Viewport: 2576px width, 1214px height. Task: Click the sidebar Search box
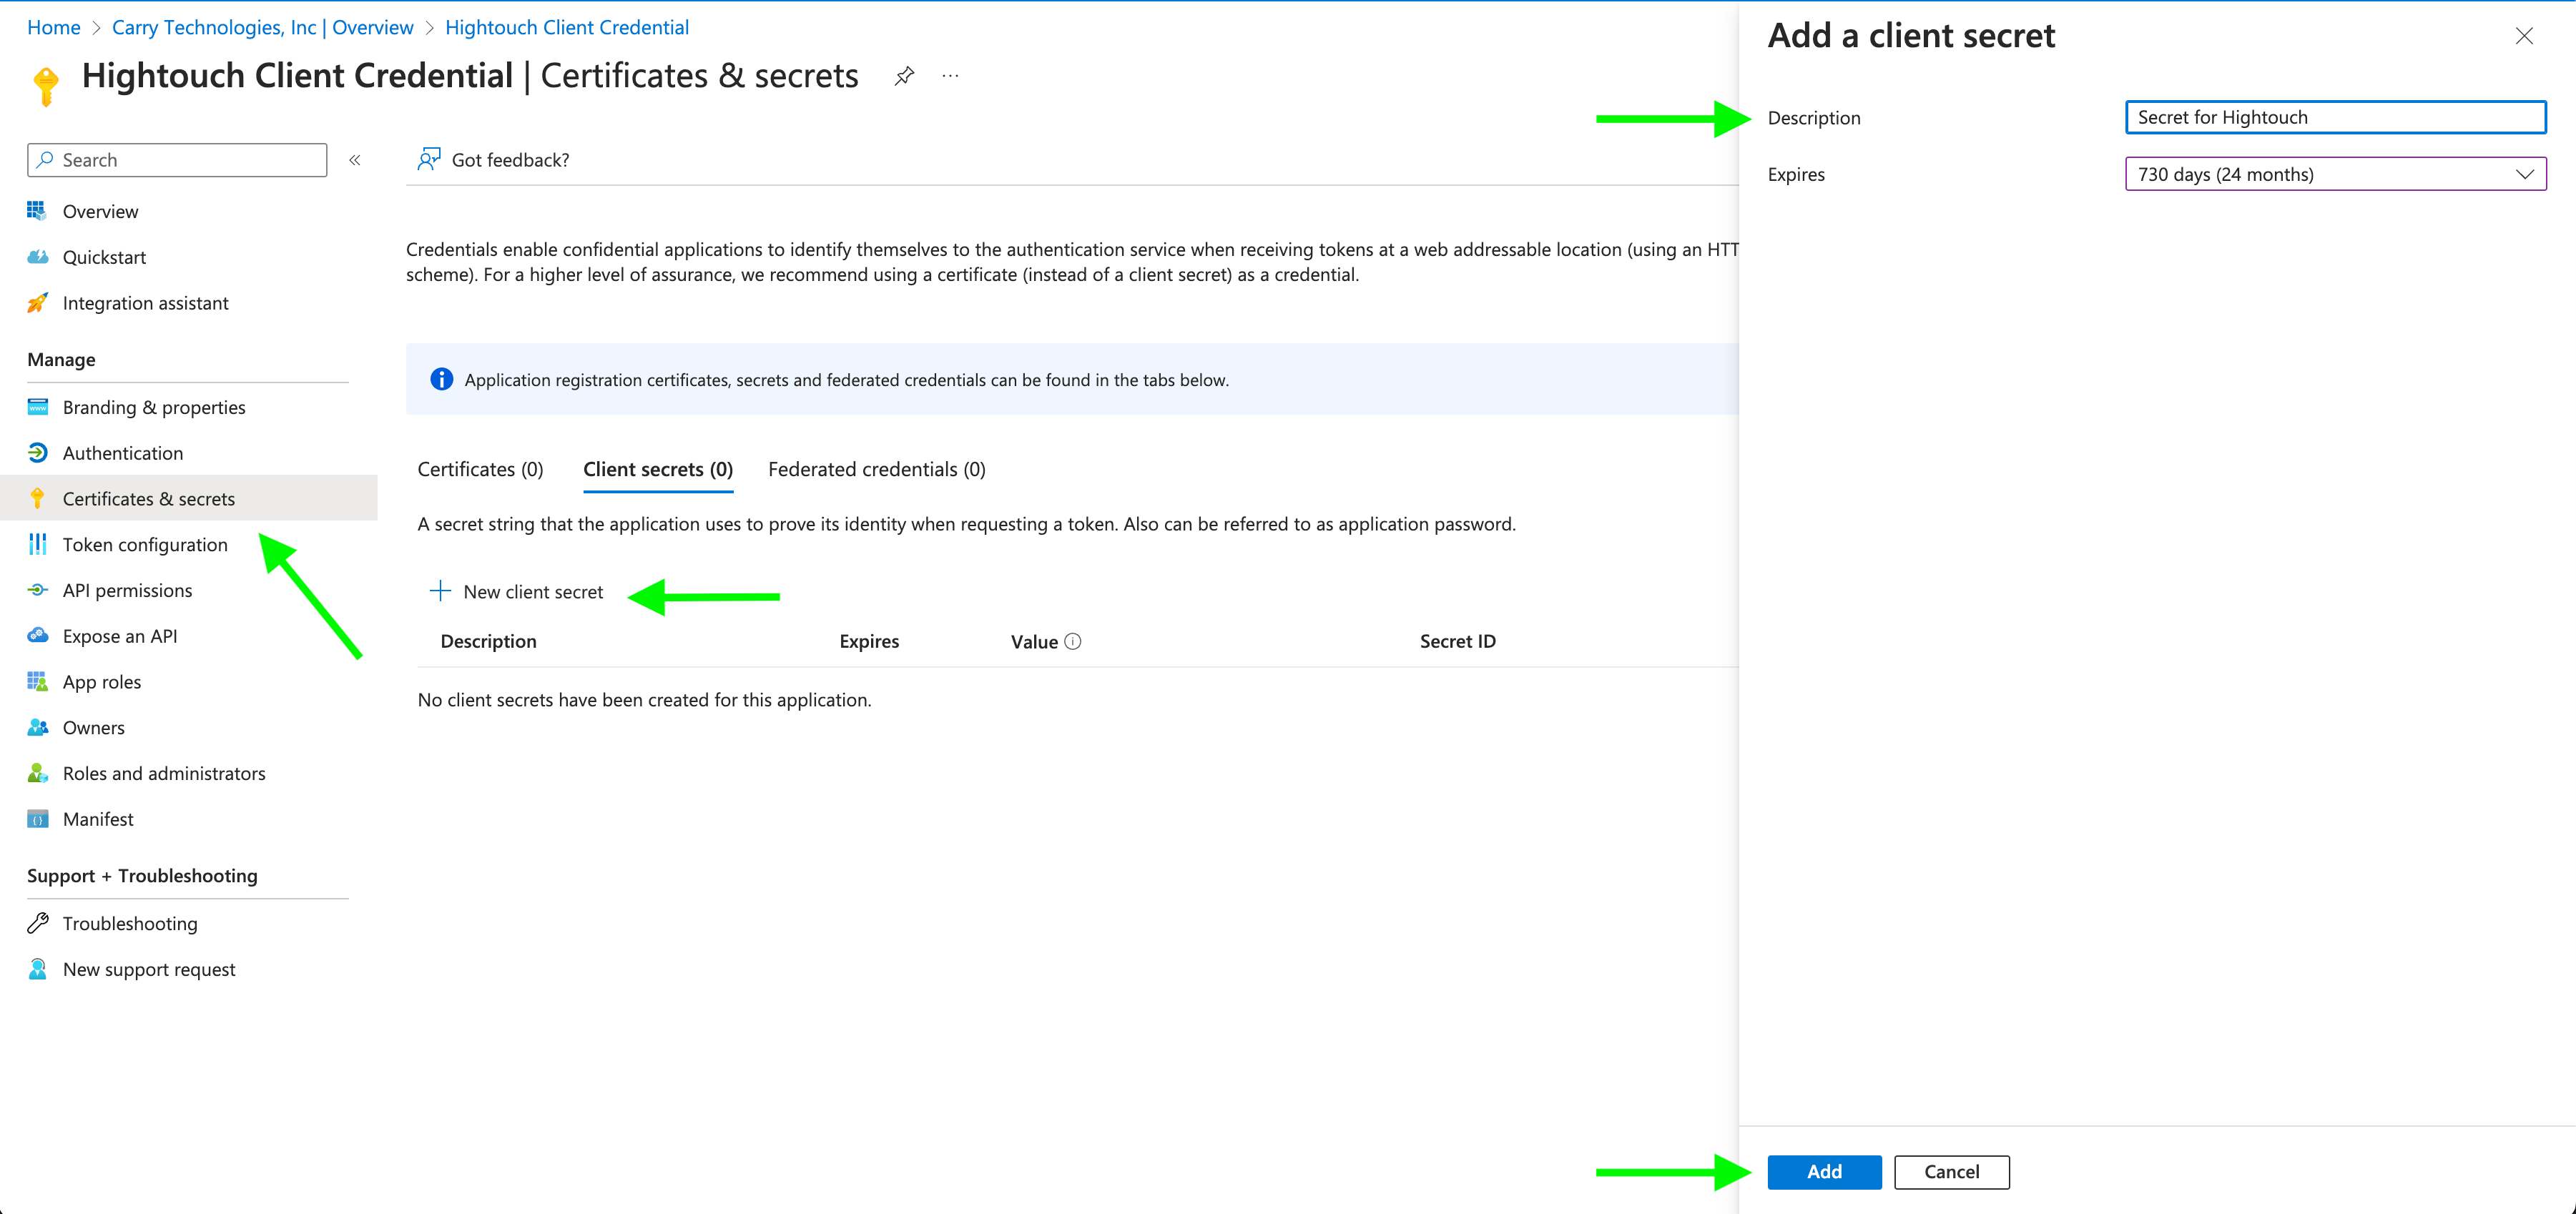click(x=177, y=160)
